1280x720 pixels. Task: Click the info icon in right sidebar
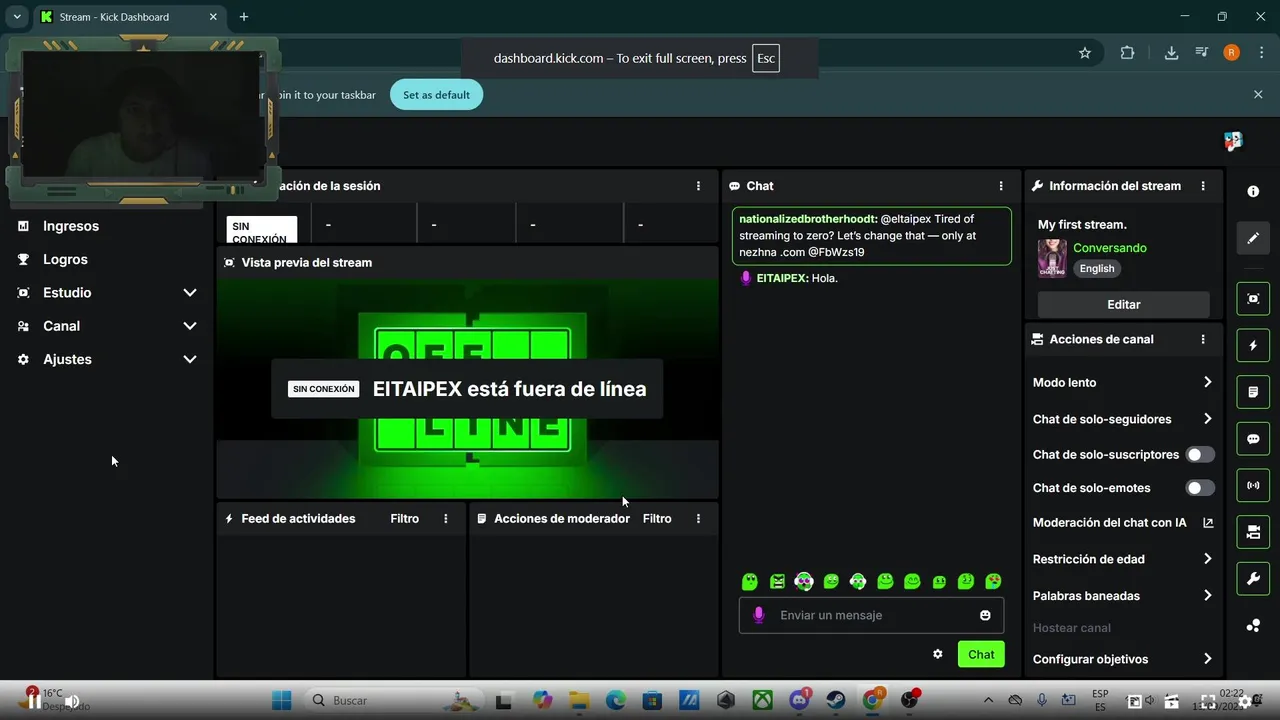pyautogui.click(x=1253, y=191)
